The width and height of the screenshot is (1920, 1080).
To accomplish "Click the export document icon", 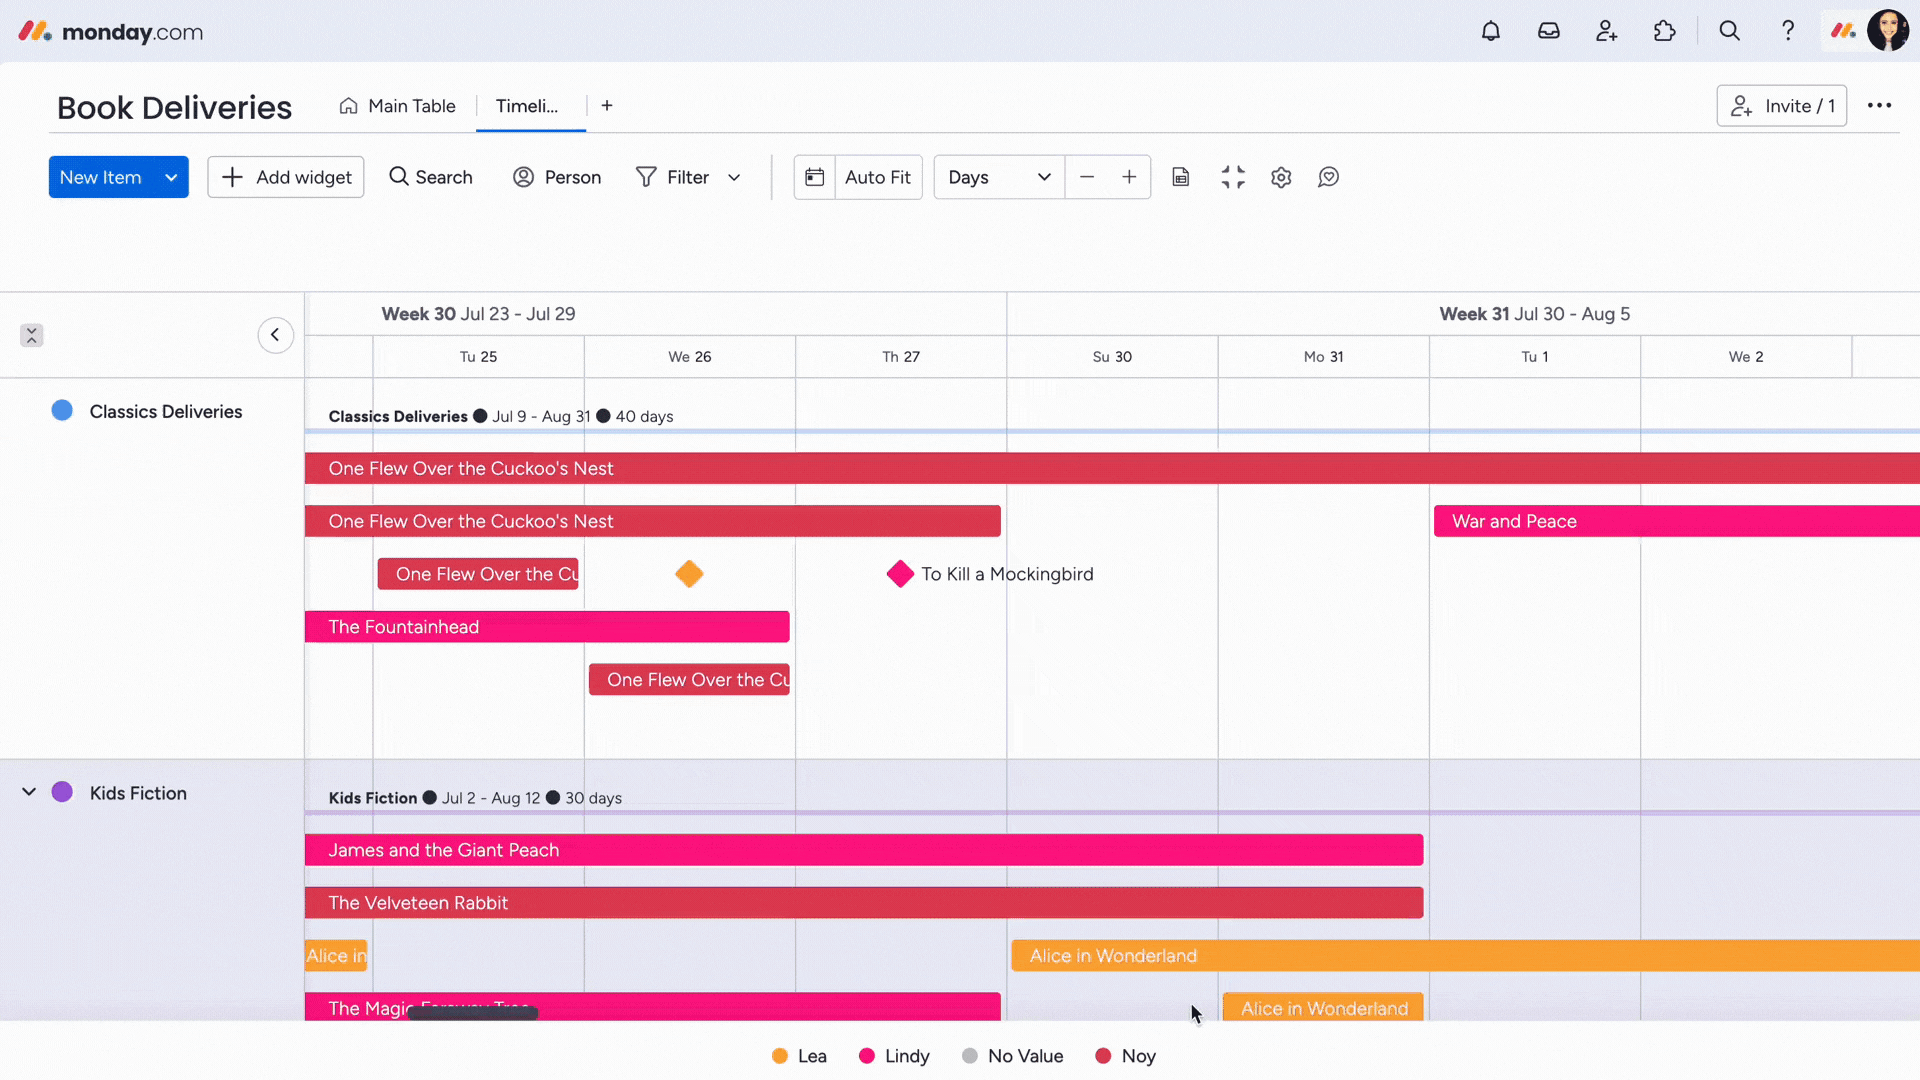I will (1181, 177).
